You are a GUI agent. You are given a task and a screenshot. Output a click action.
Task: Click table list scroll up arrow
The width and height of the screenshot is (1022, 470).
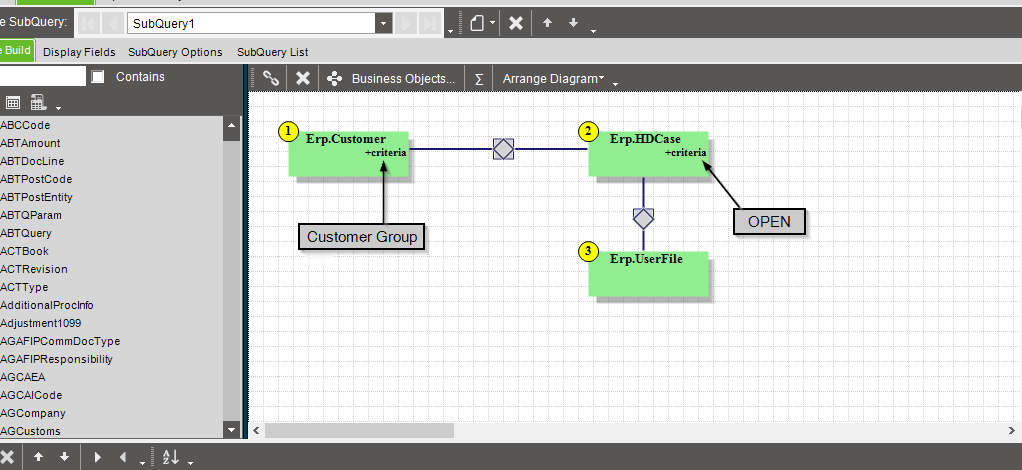[231, 124]
